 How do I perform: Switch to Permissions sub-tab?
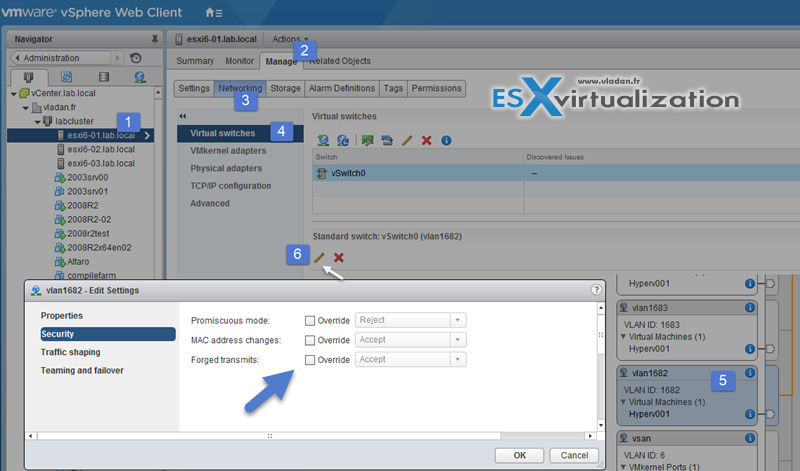point(436,88)
